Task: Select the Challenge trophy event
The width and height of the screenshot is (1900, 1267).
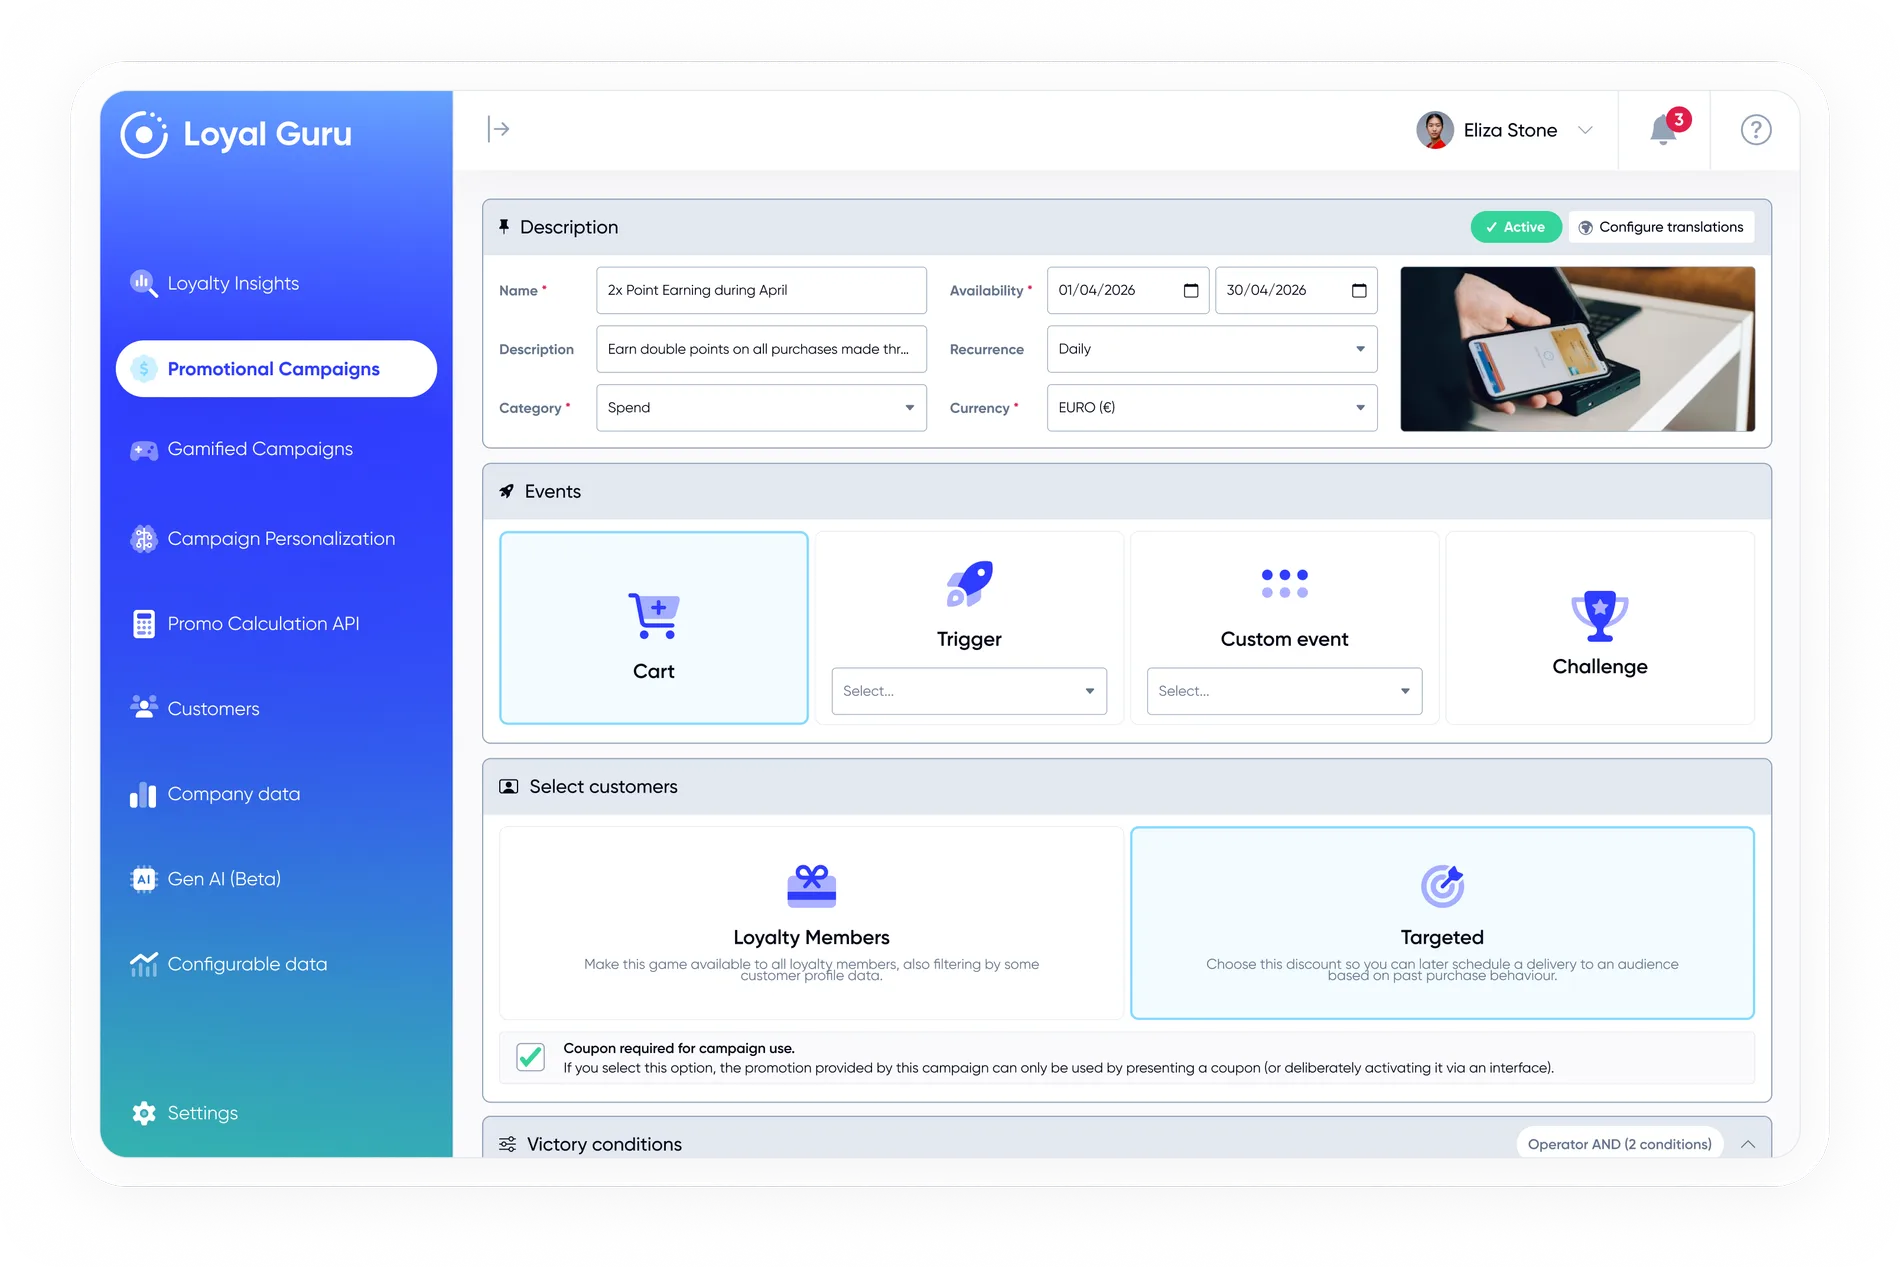Action: click(1599, 627)
